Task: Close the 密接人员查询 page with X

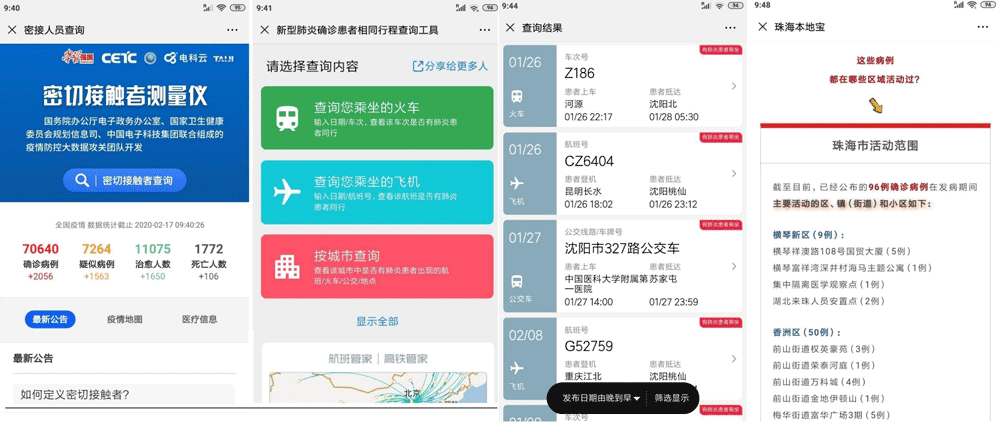Action: [x=11, y=30]
